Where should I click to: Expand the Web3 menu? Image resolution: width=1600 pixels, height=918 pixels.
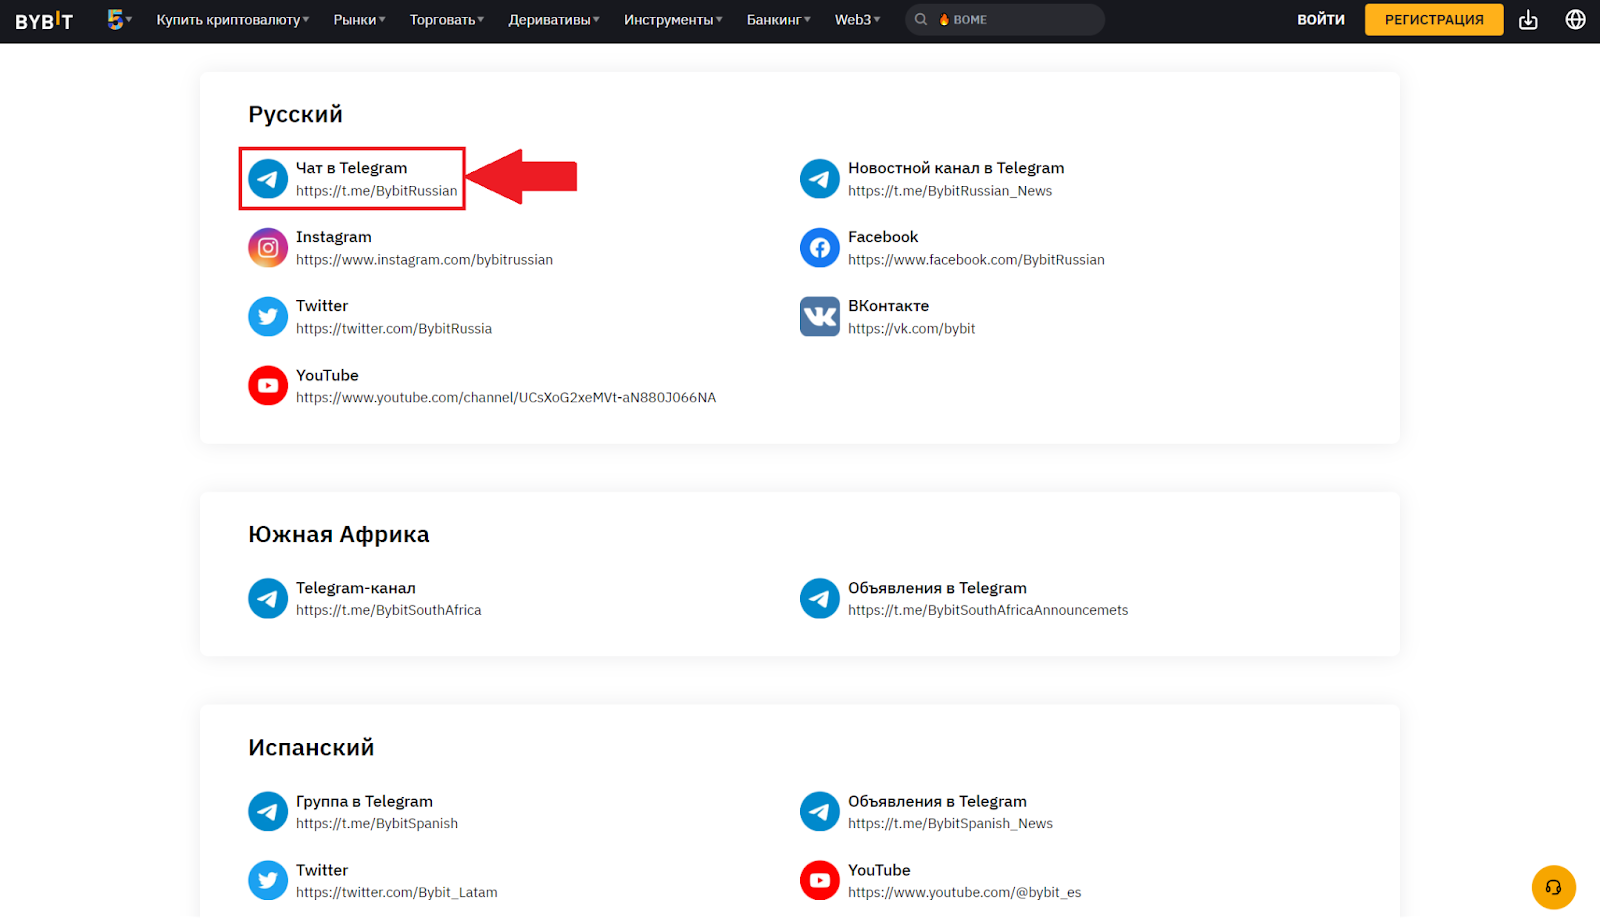pos(858,20)
